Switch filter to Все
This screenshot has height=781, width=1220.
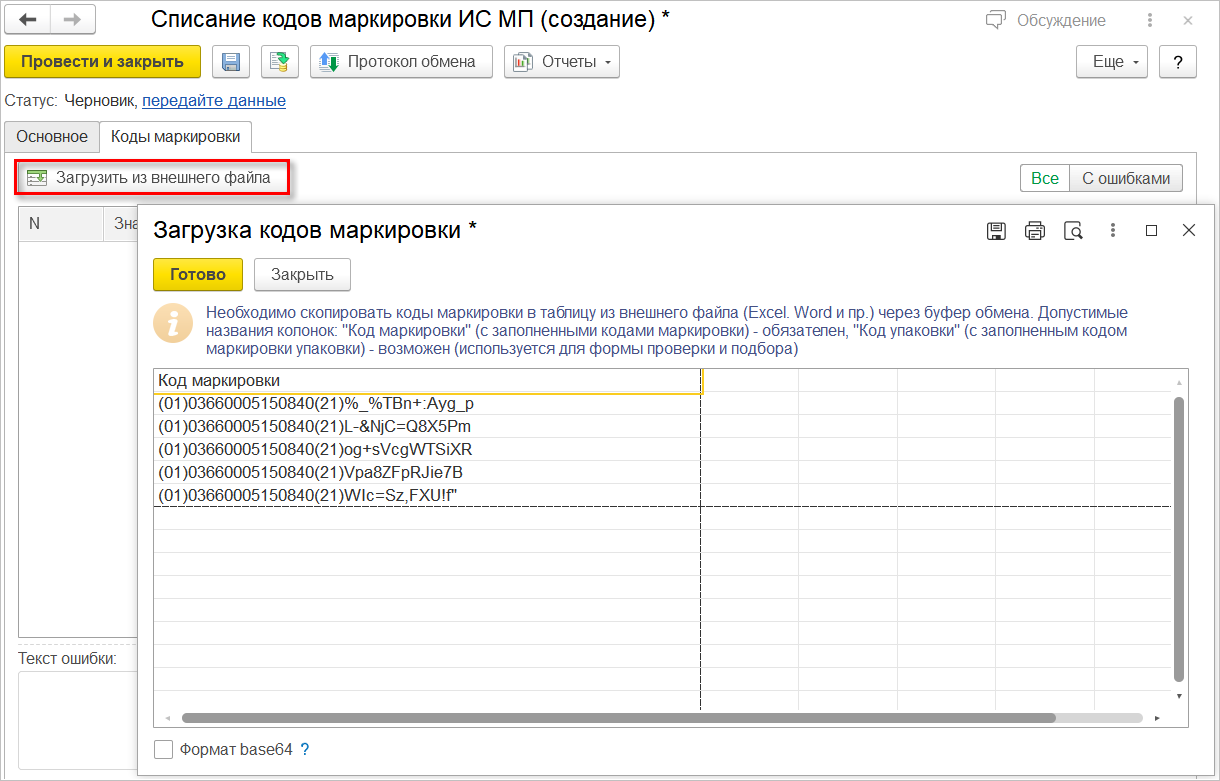click(x=1044, y=178)
